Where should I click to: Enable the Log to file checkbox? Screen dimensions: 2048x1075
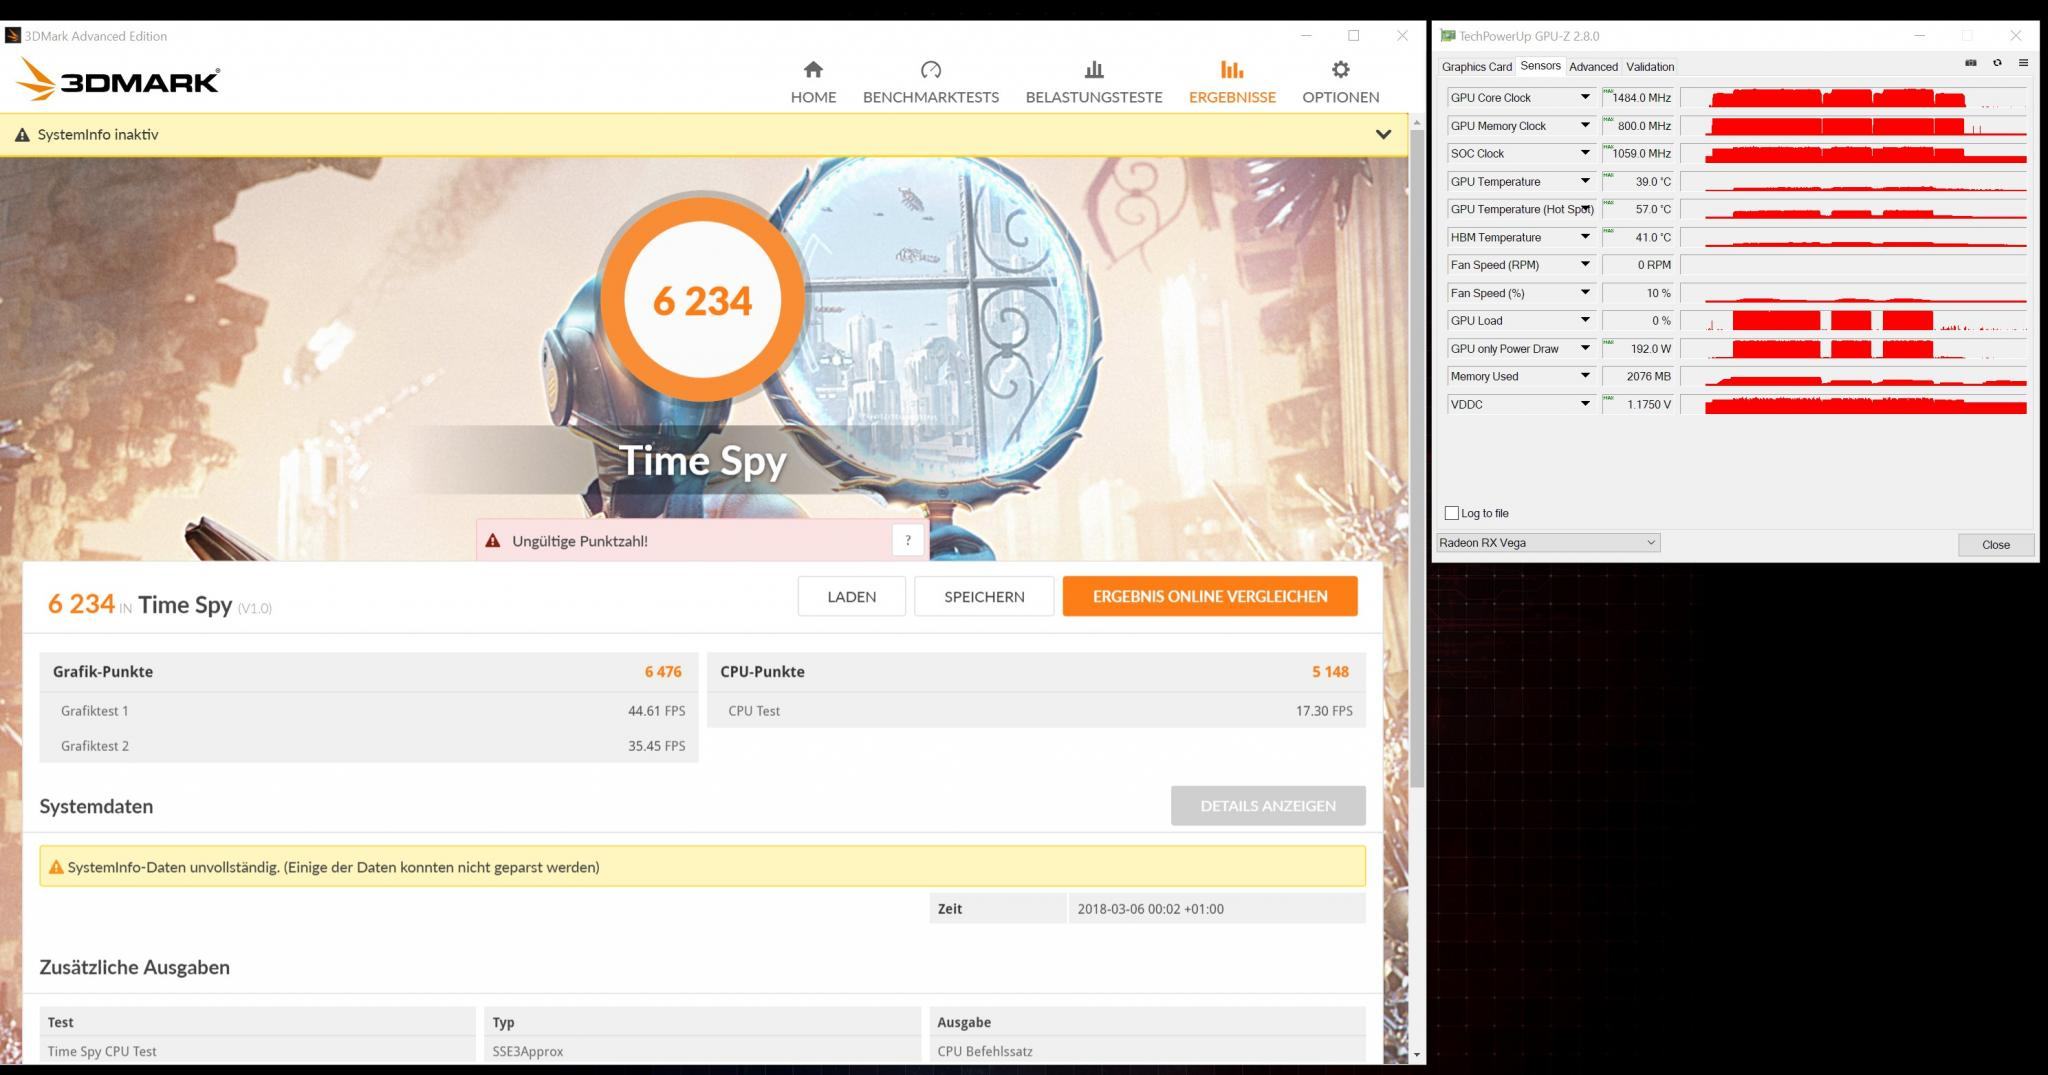pos(1451,513)
